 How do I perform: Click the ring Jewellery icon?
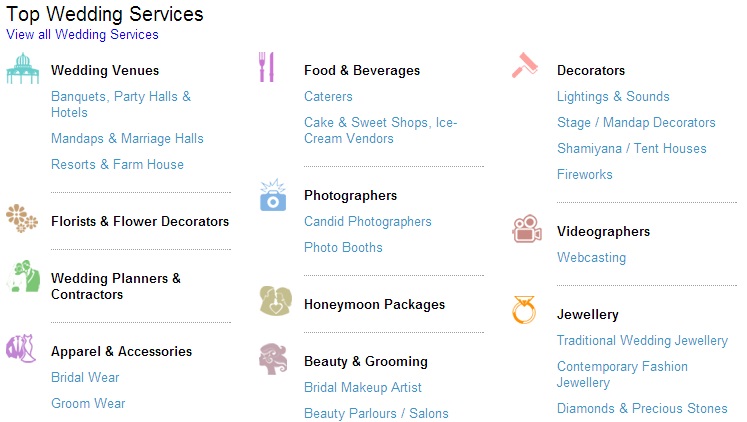[524, 310]
